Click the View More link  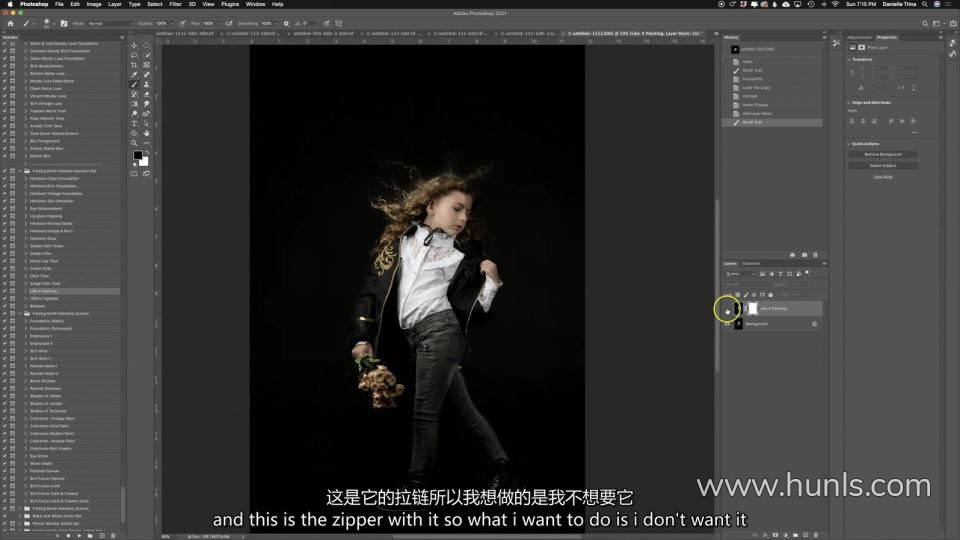coord(882,176)
